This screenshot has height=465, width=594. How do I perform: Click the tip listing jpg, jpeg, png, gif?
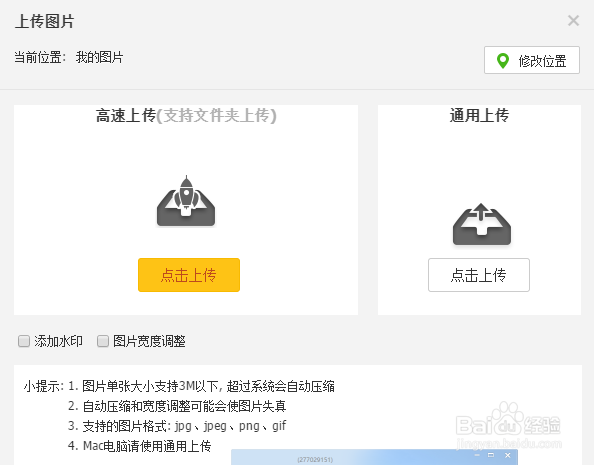tap(177, 426)
